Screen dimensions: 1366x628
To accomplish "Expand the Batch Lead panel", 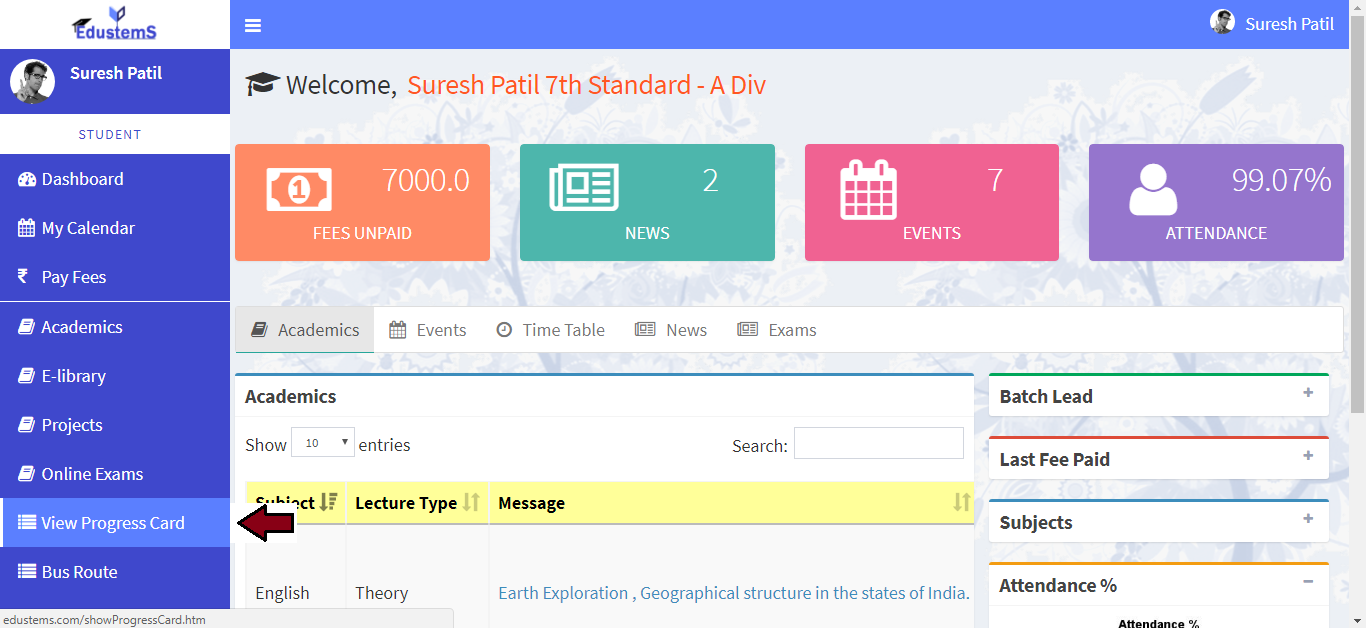I will pyautogui.click(x=1307, y=394).
